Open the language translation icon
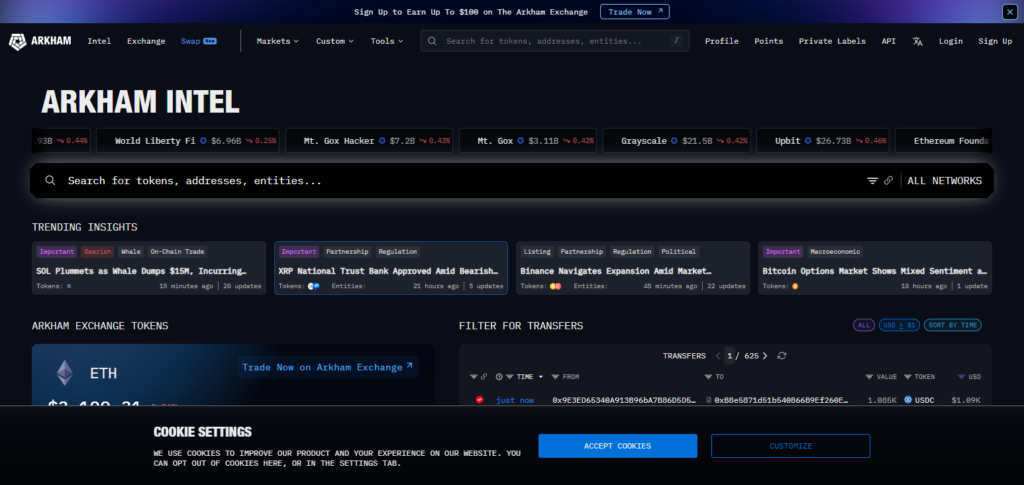 (x=918, y=41)
